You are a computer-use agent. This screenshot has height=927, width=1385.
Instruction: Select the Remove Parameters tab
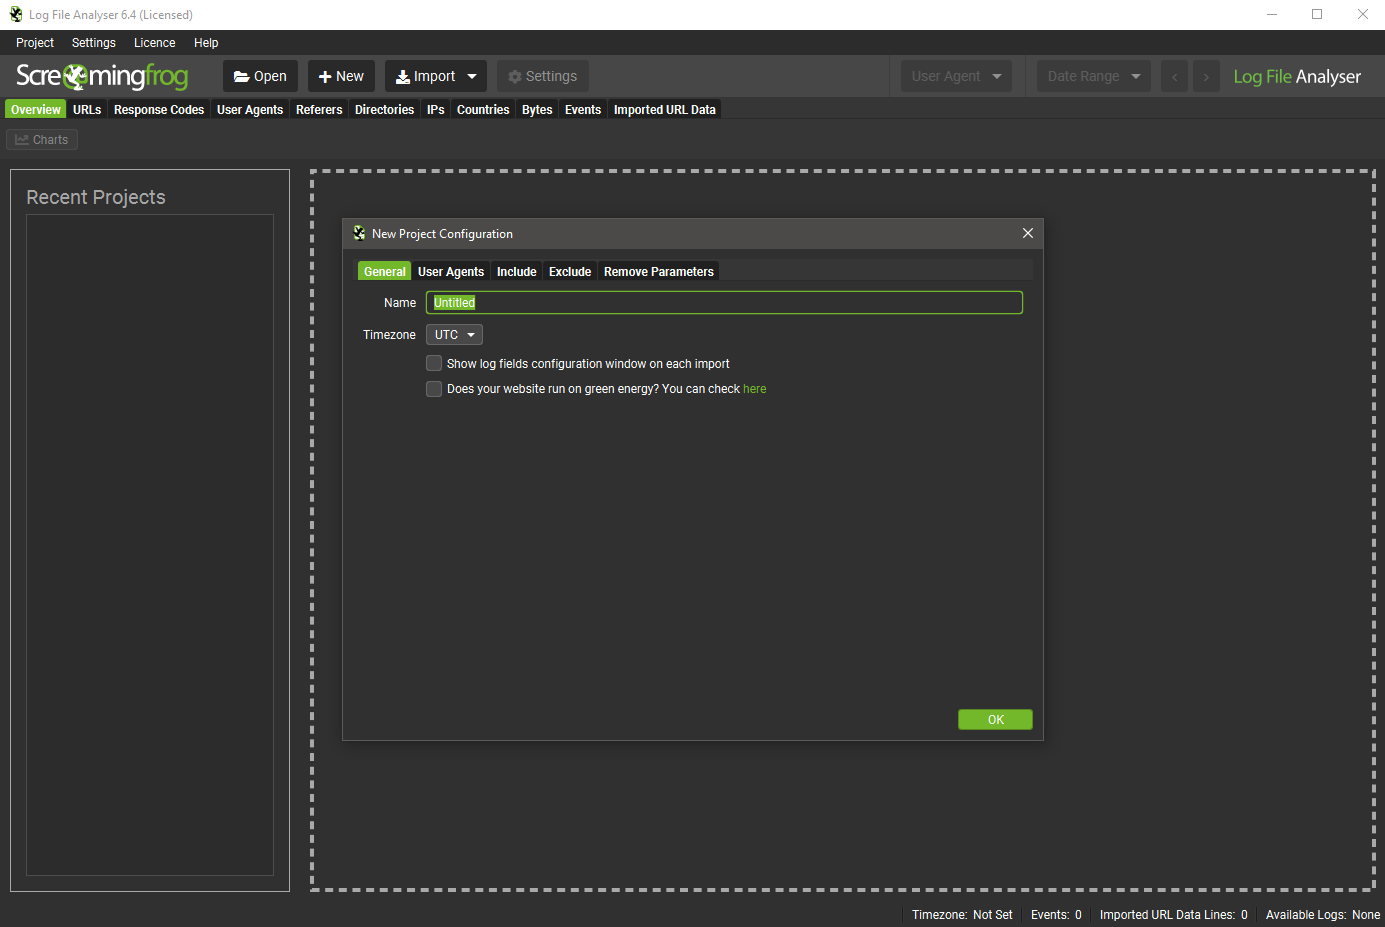(x=658, y=272)
